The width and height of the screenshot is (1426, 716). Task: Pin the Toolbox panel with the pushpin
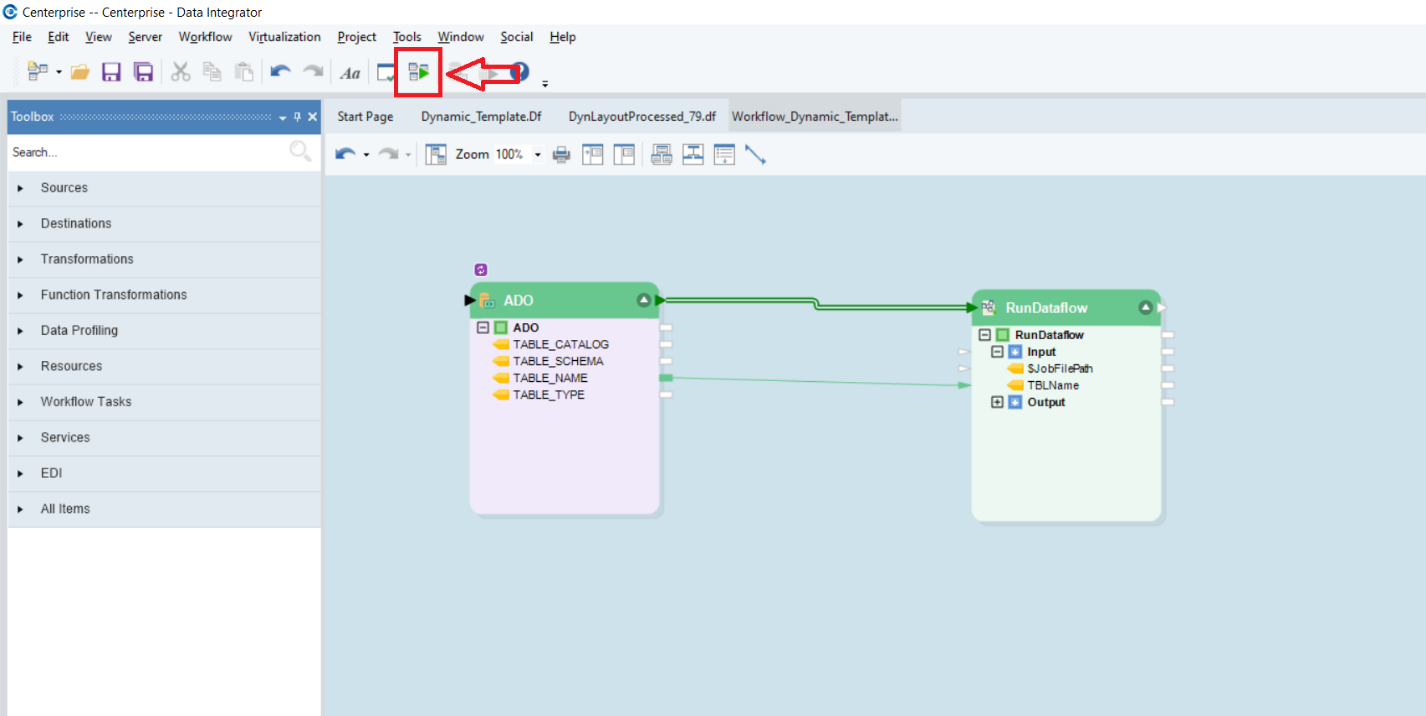(297, 117)
